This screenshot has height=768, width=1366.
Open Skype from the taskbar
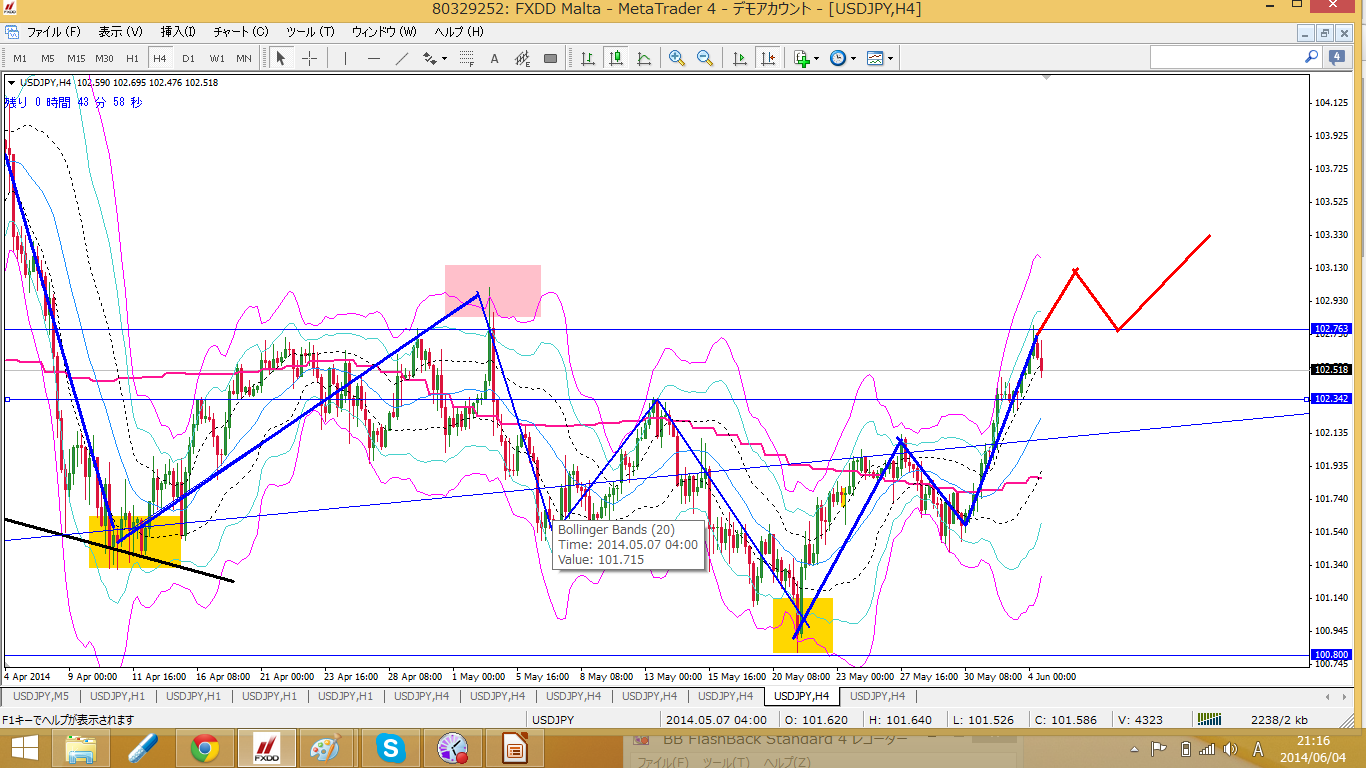[390, 748]
